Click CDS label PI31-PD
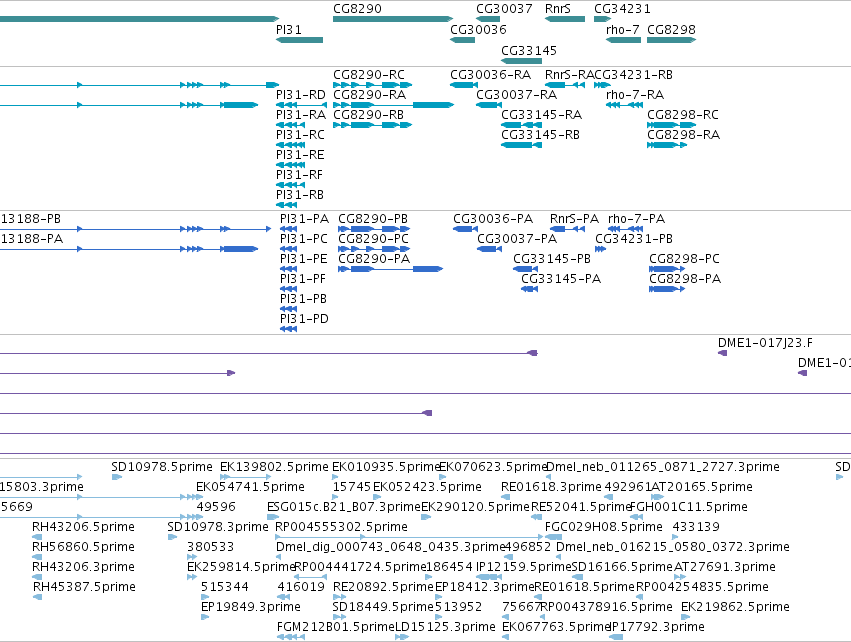The width and height of the screenshot is (851, 642). [x=304, y=319]
